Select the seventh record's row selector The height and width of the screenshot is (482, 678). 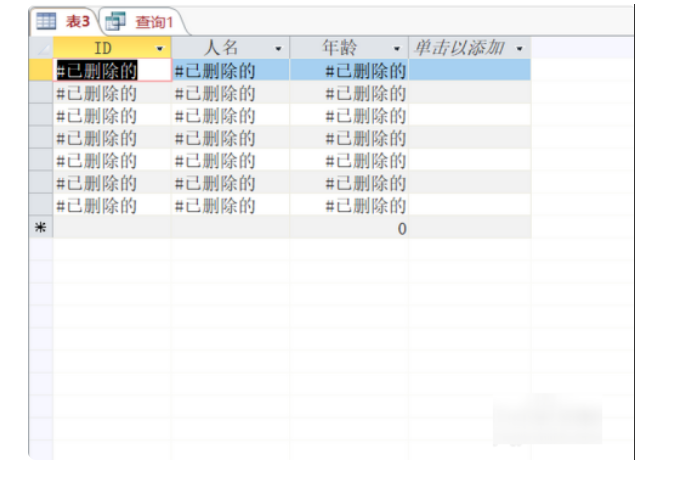click(x=41, y=205)
